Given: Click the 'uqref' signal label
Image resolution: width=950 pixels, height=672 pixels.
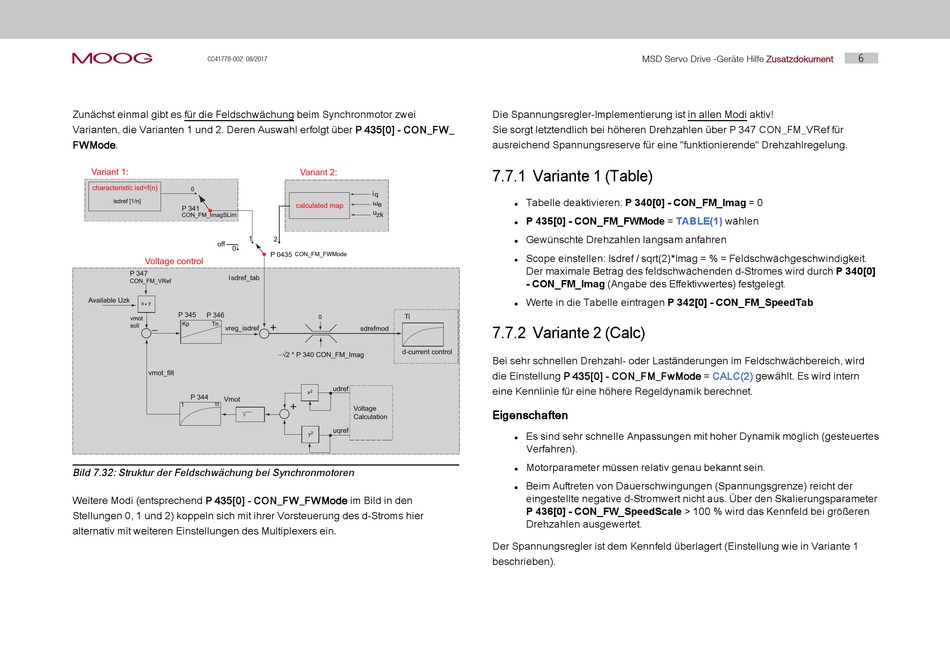Looking at the screenshot, I should 340,431.
